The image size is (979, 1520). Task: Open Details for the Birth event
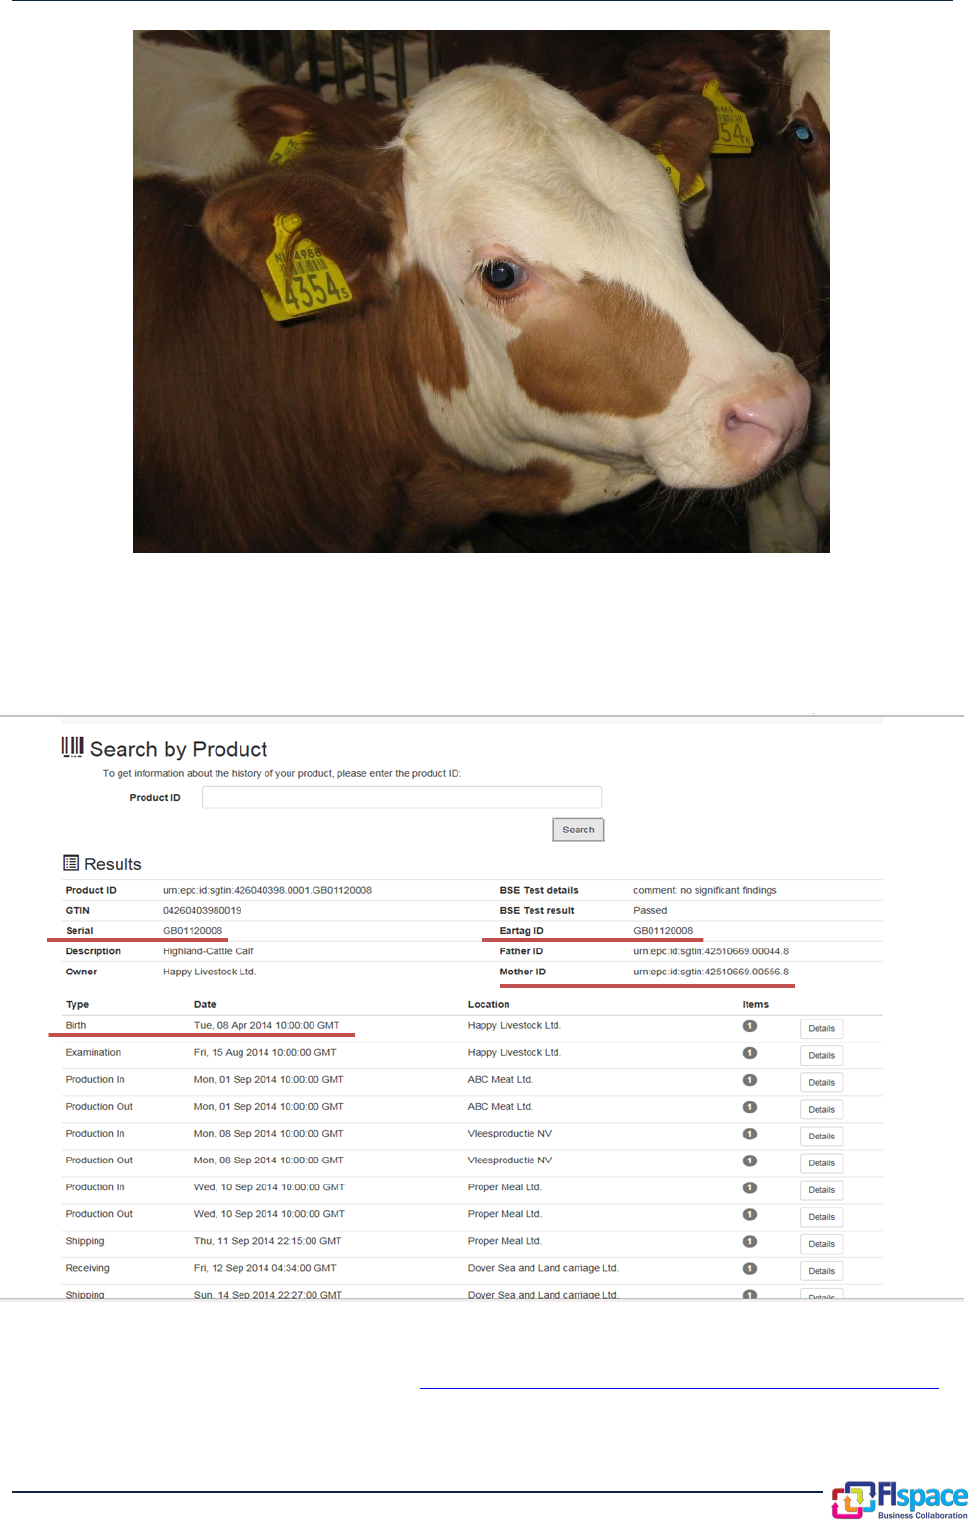tap(821, 1028)
